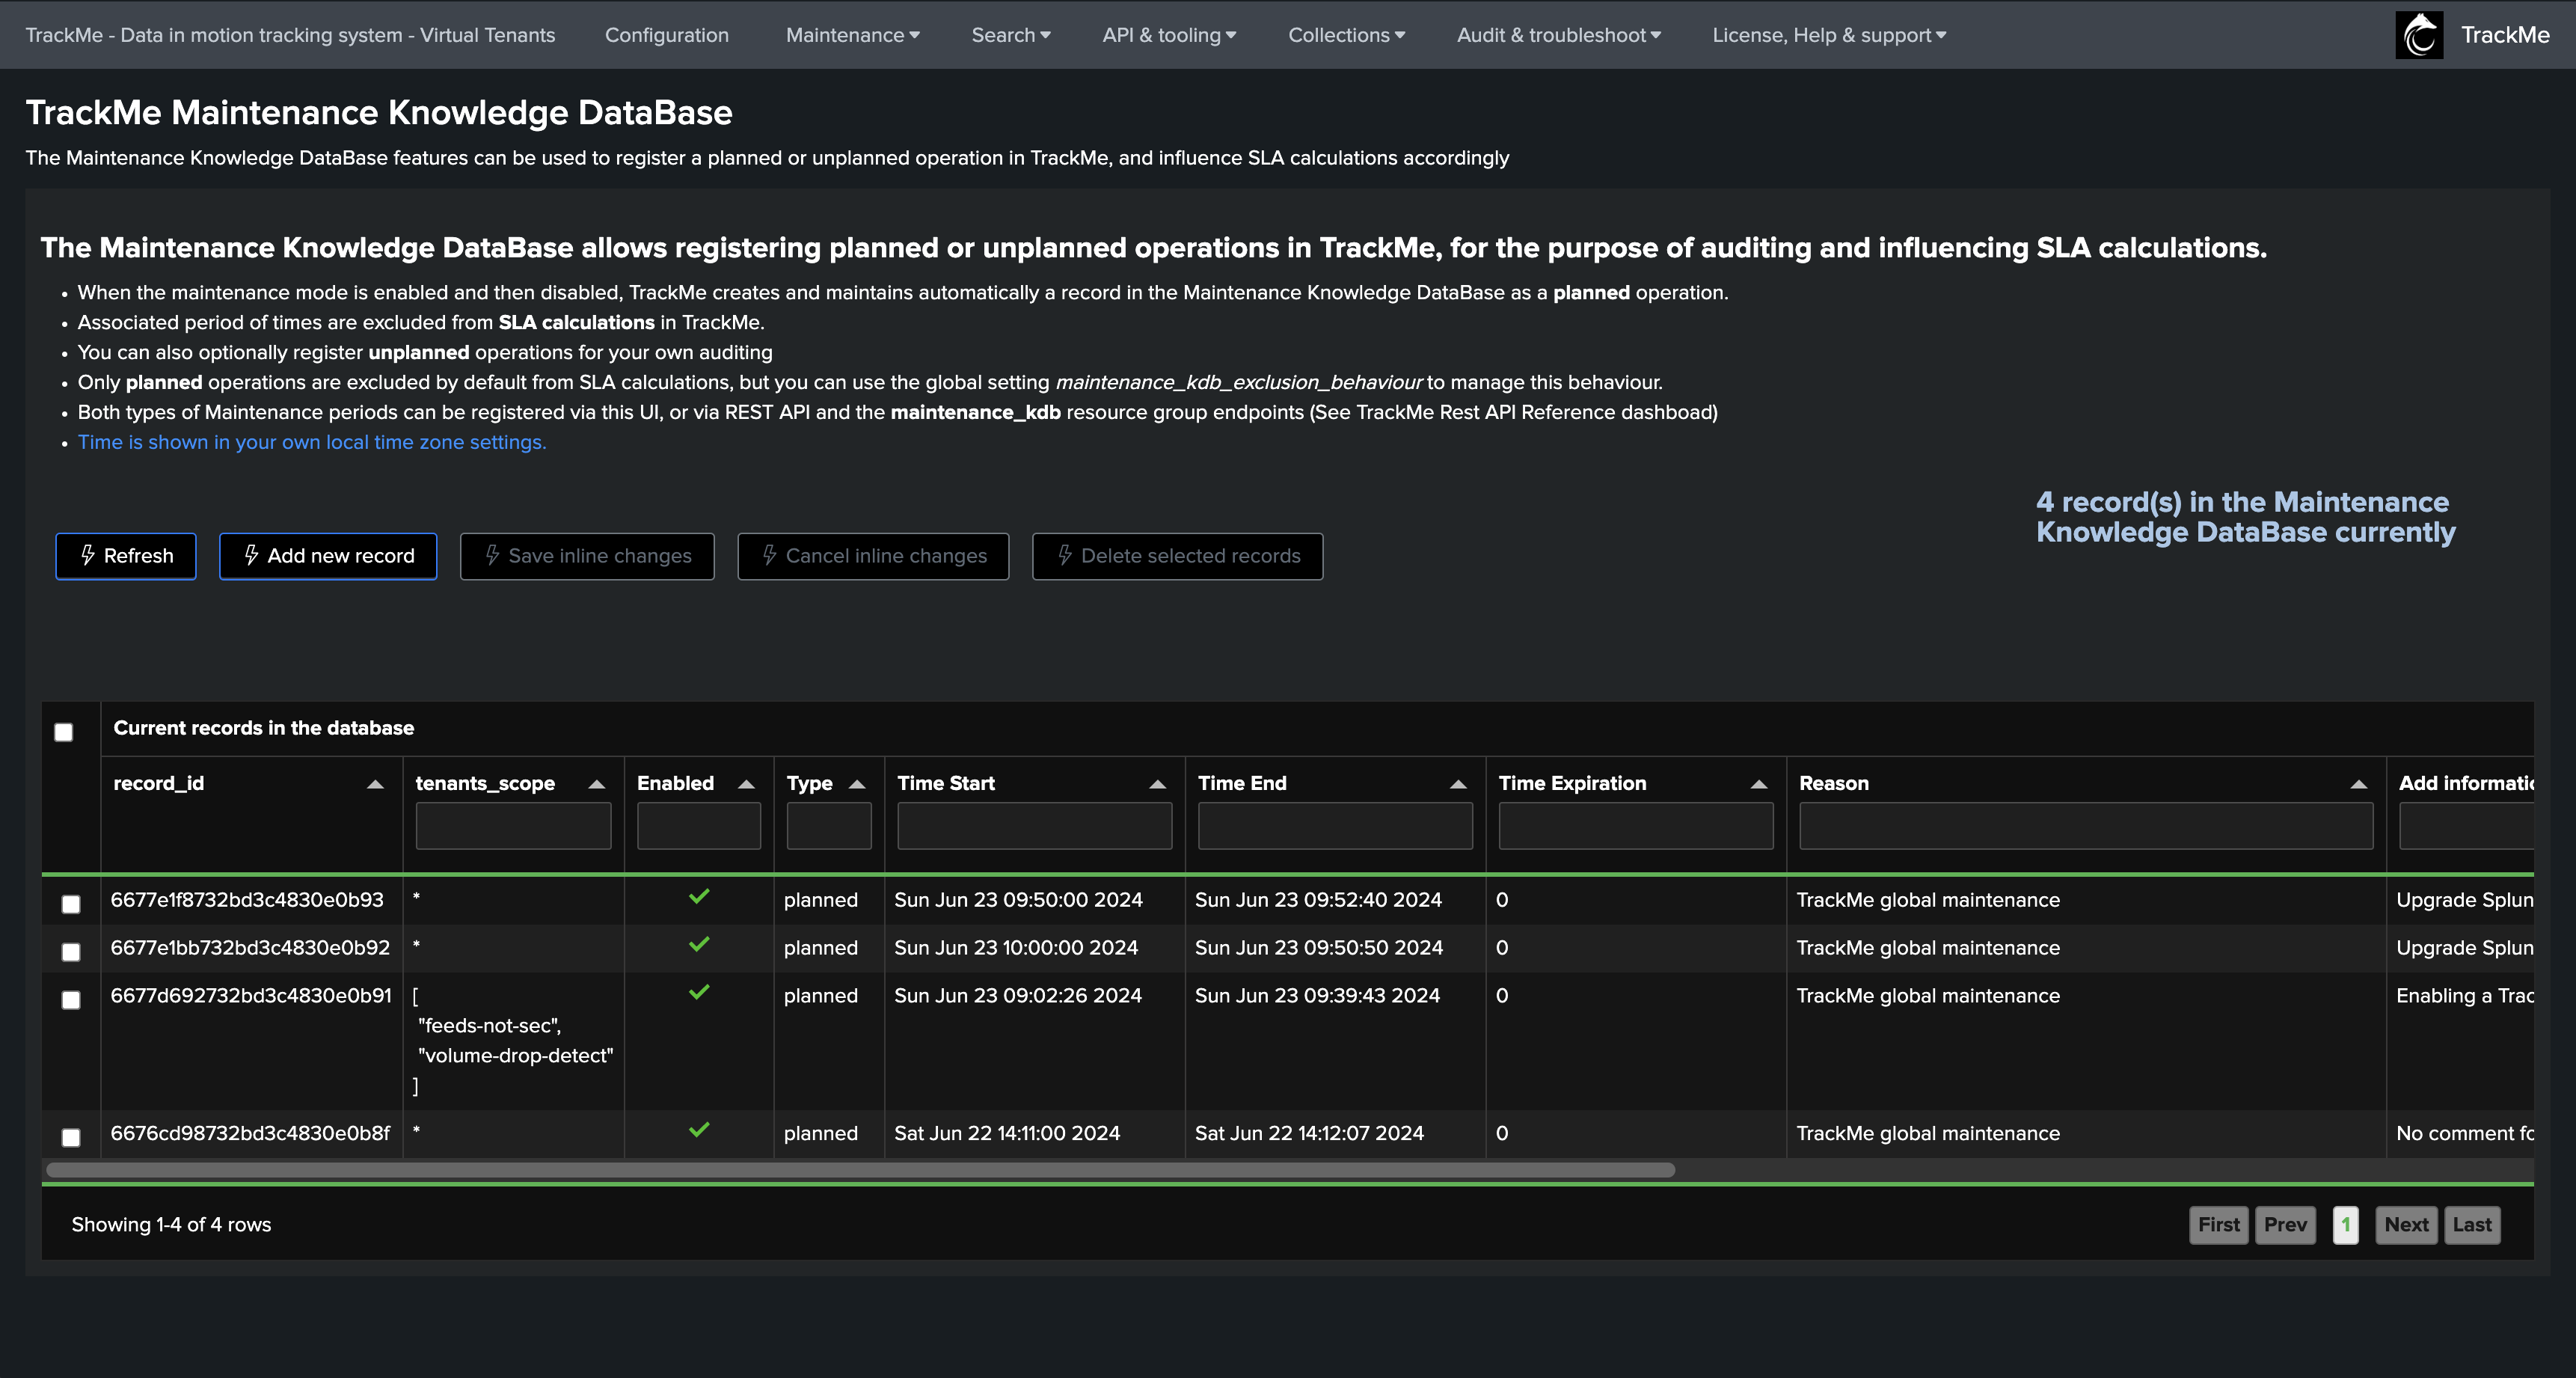The image size is (2576, 1378).
Task: Click the Enabled checkmark of record 6676cd98732bd3c4830e0b8f
Action: (699, 1130)
